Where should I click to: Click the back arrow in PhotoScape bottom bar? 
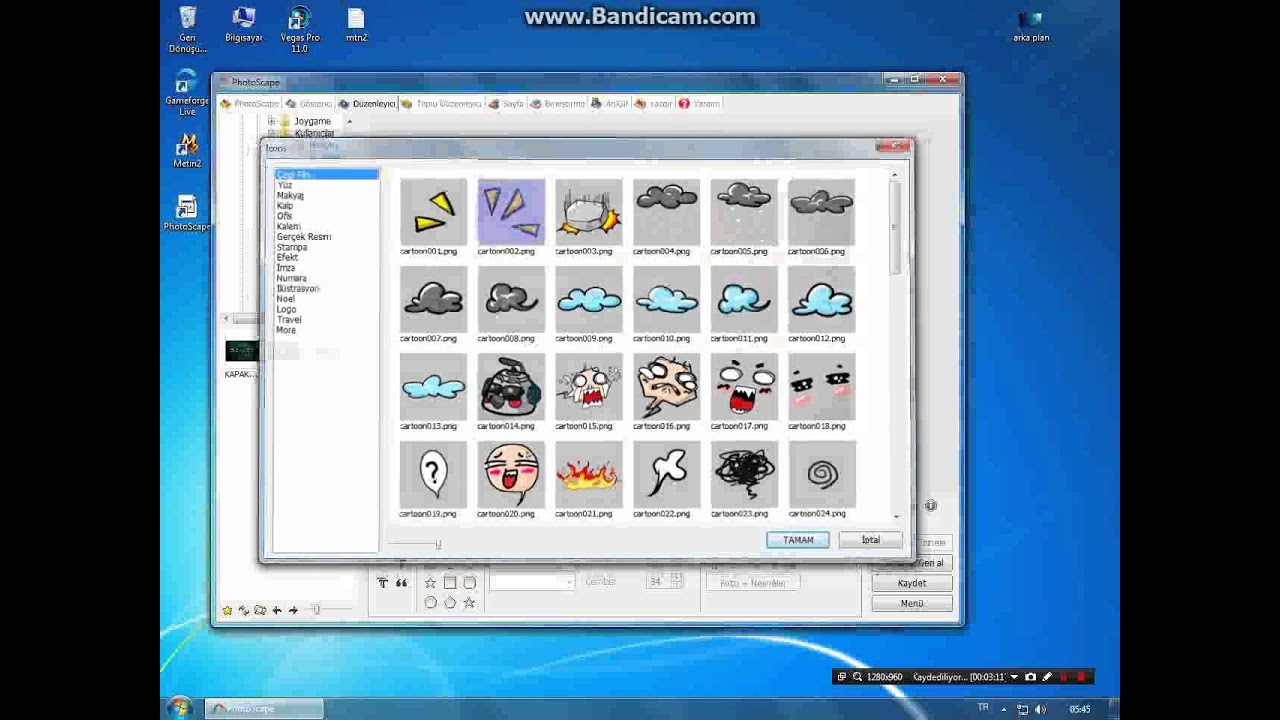click(277, 610)
